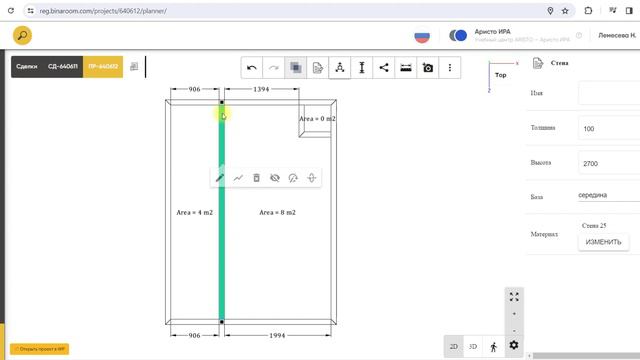Screen dimensions: 640x360
Task: Hide the selected wall with eye icon
Action: (x=275, y=178)
